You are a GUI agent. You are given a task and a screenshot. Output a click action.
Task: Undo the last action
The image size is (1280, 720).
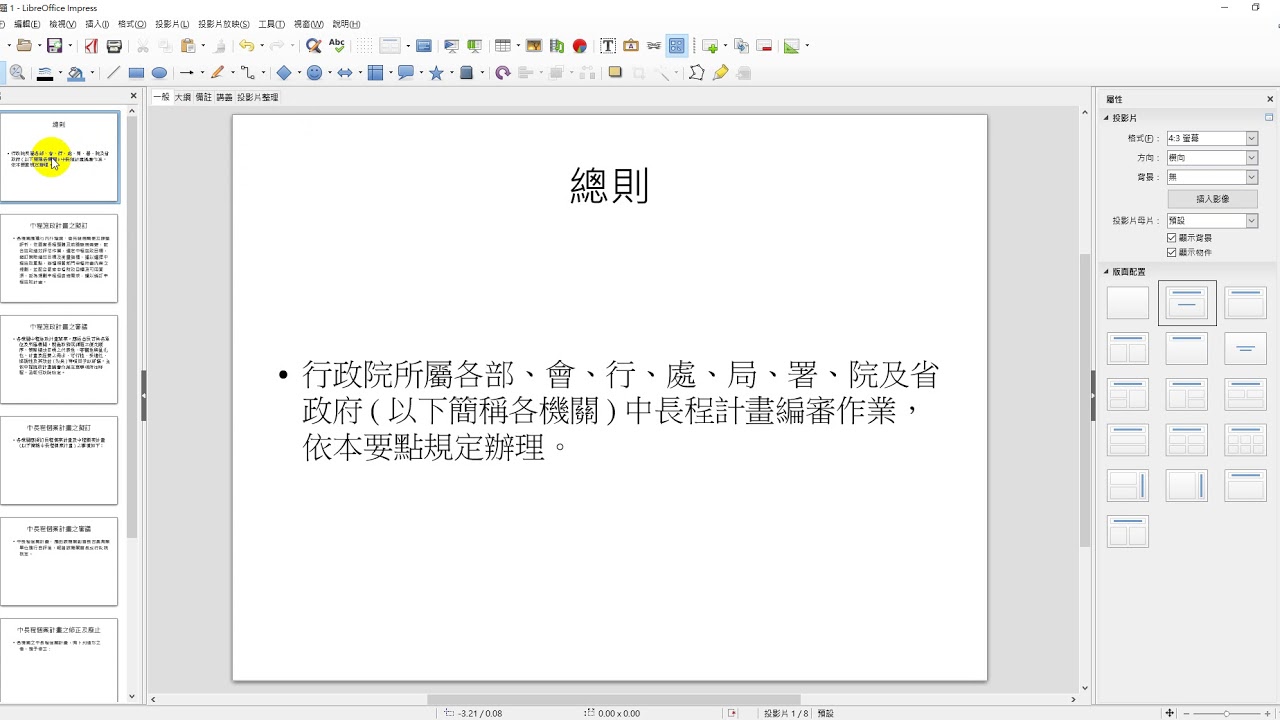click(x=246, y=46)
